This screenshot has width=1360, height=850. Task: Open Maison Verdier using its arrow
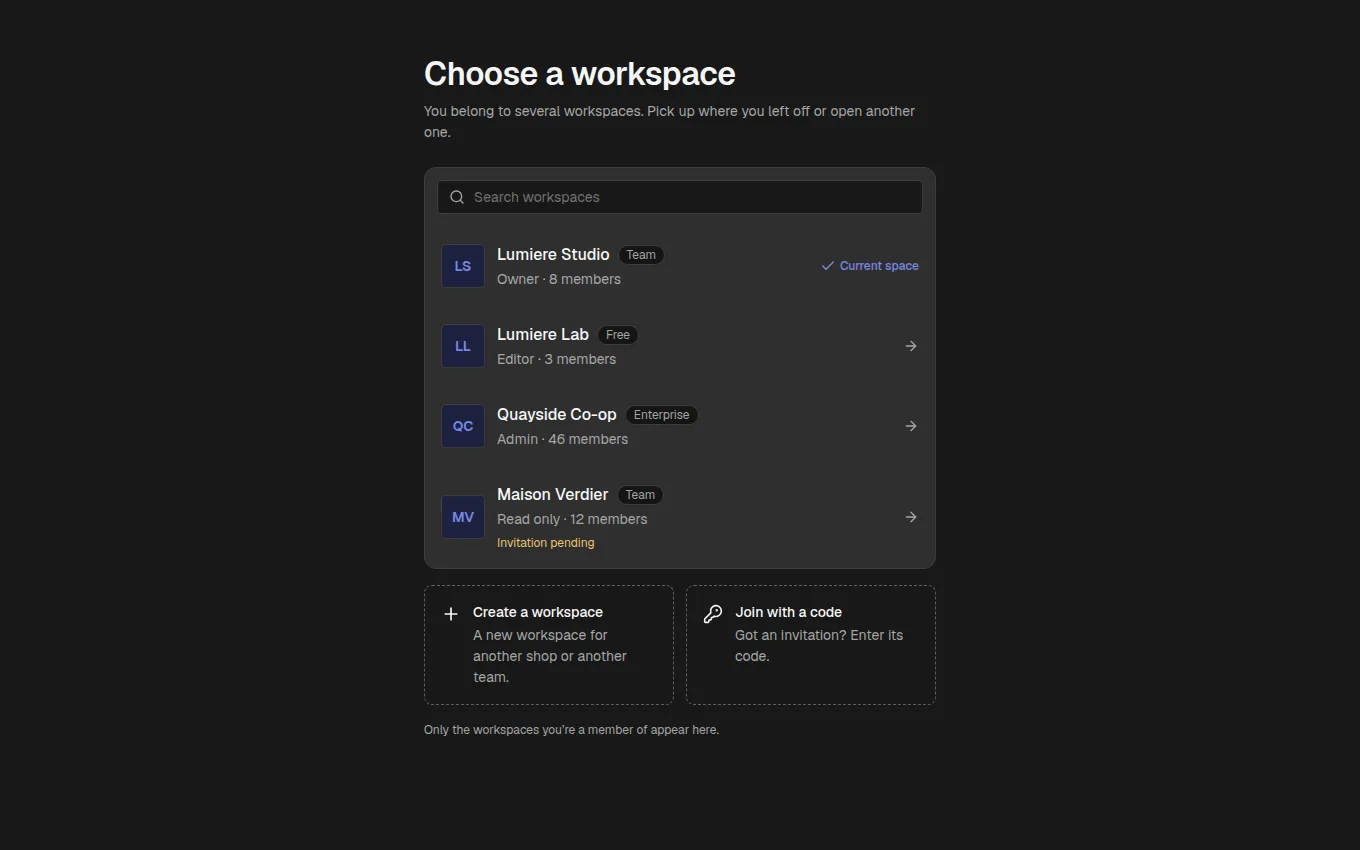[911, 517]
